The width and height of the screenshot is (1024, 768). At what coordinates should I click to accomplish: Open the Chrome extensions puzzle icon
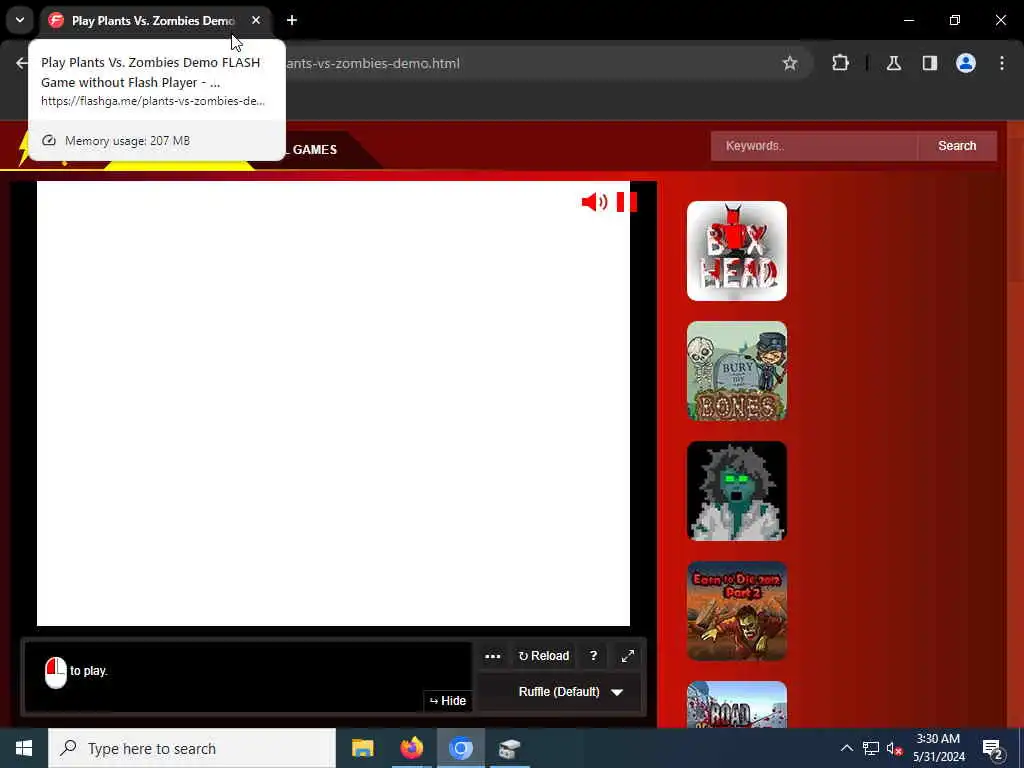click(840, 63)
